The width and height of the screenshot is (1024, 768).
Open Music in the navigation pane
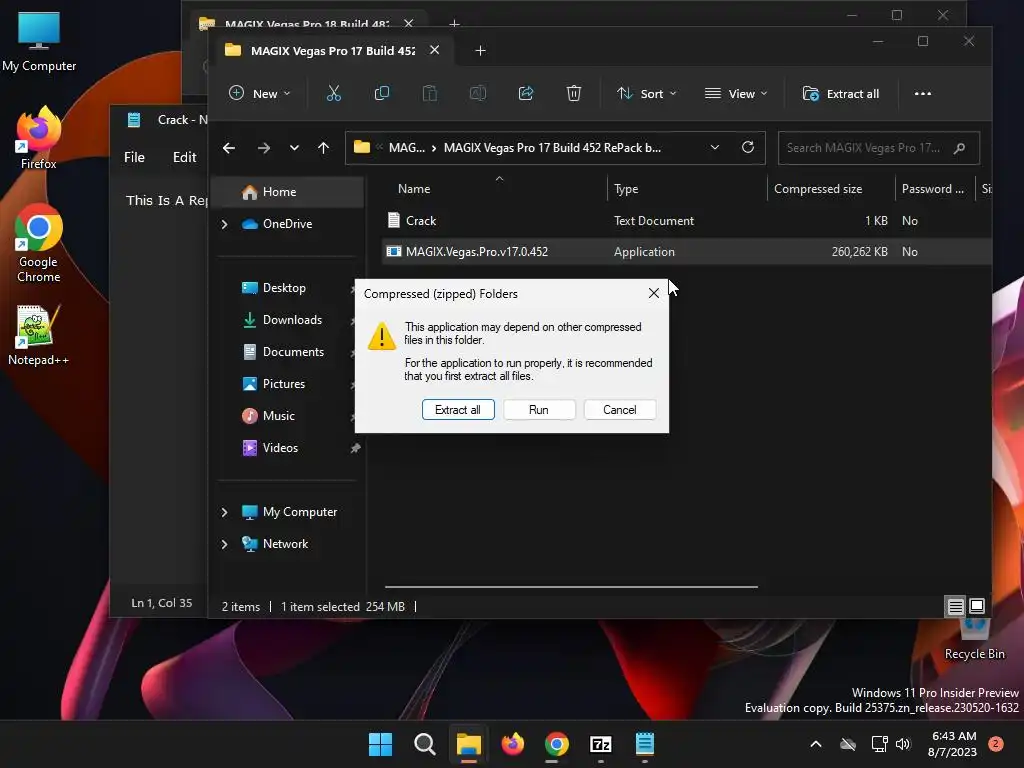(x=278, y=416)
